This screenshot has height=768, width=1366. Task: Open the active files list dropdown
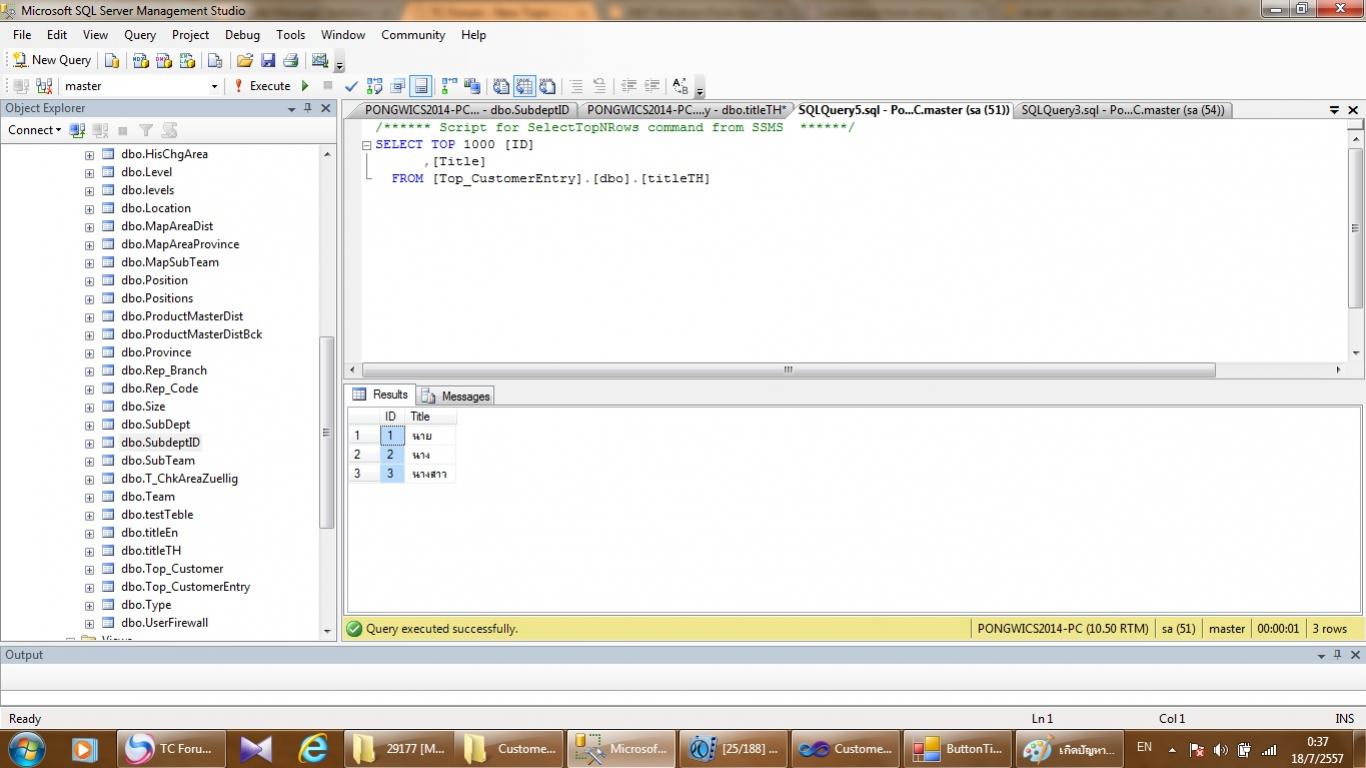point(1334,110)
